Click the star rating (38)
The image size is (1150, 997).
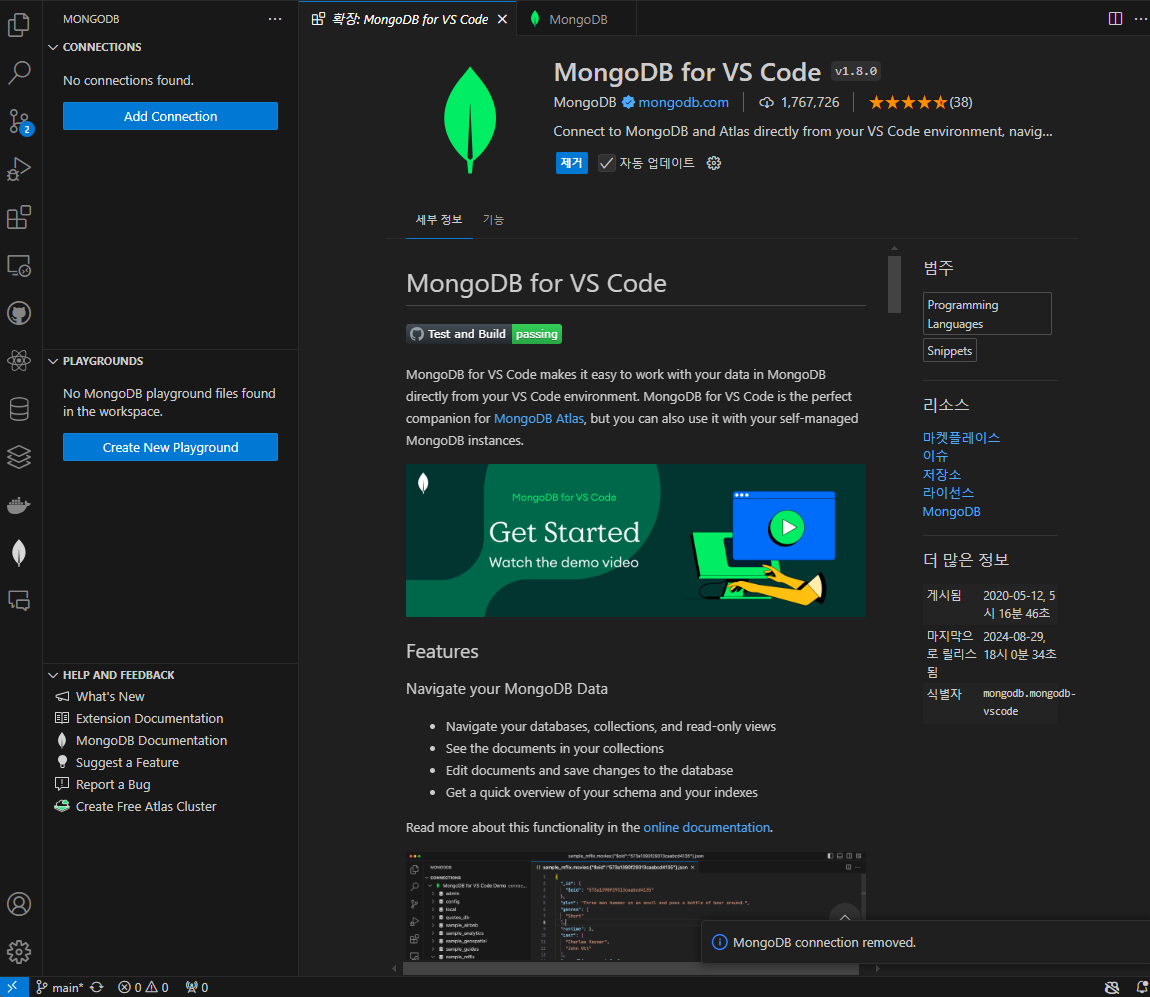[x=920, y=103]
